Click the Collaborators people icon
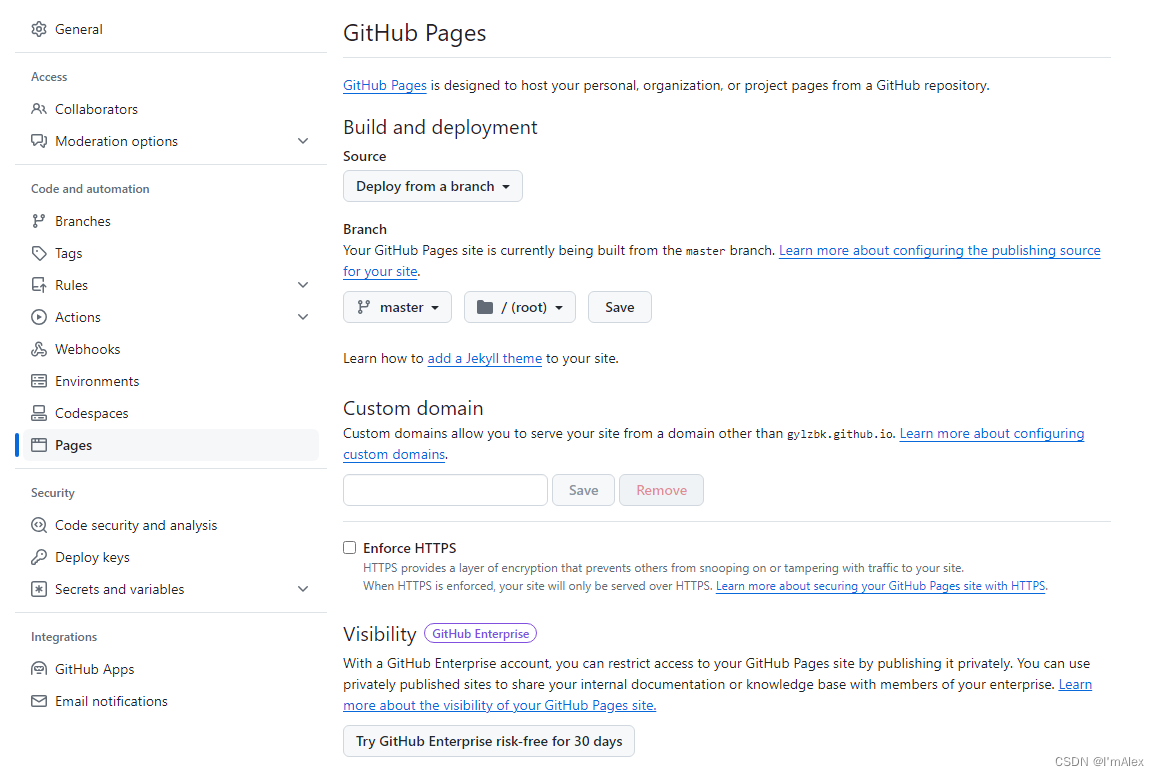Screen dimensions: 1159x776 (x=39, y=109)
